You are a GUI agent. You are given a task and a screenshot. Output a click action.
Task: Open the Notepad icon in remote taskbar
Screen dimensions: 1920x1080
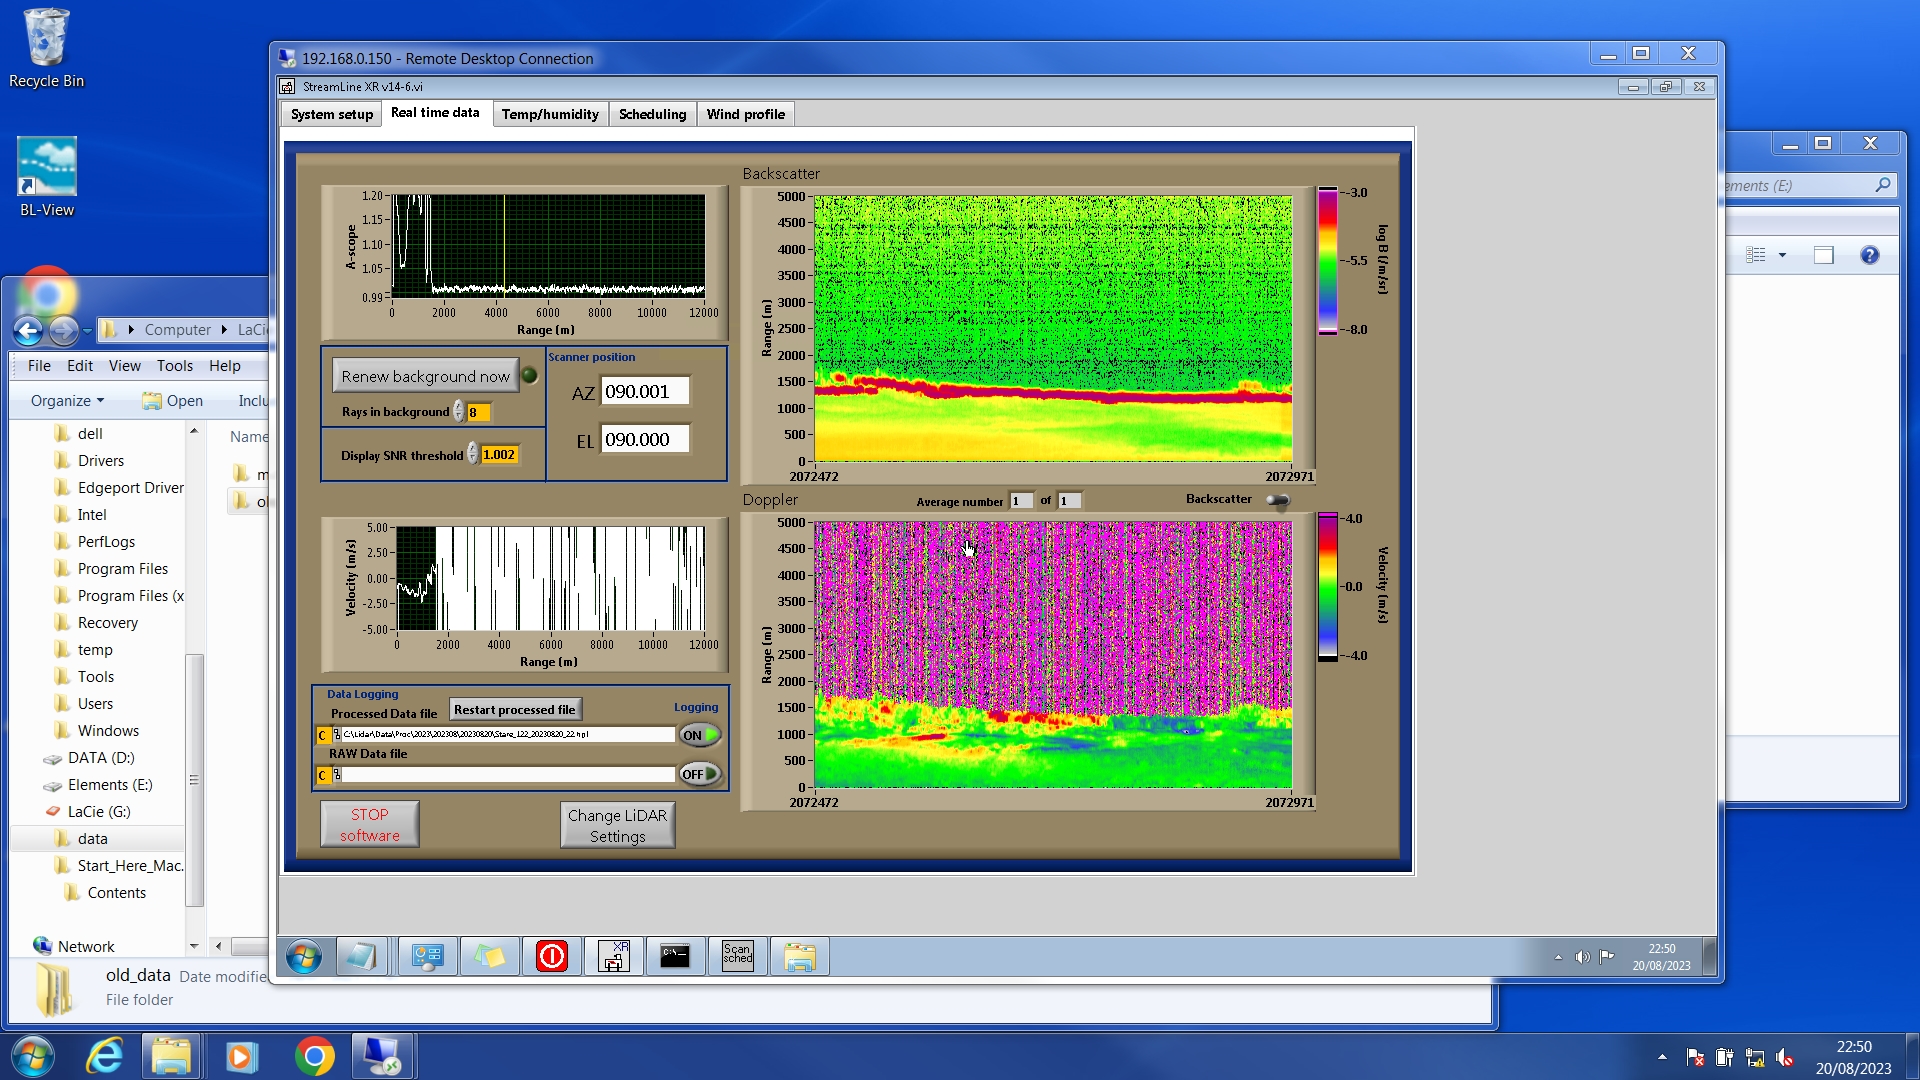361,957
